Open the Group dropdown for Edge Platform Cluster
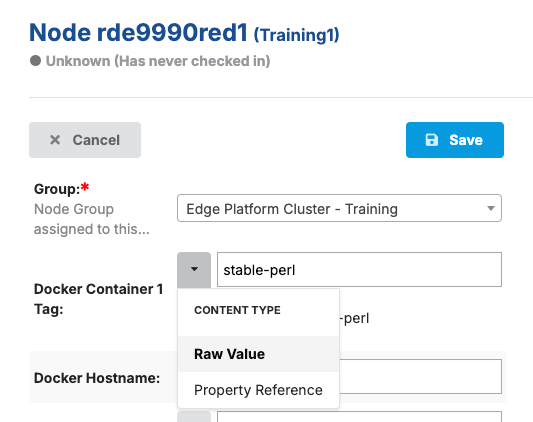 click(339, 208)
